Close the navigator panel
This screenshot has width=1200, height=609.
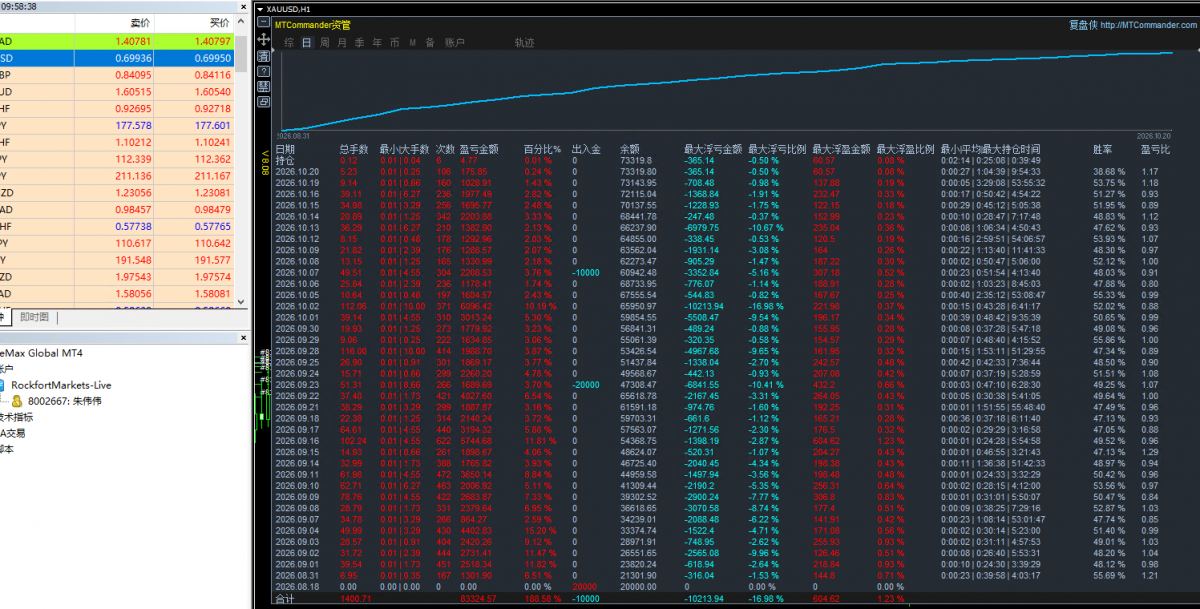point(242,338)
